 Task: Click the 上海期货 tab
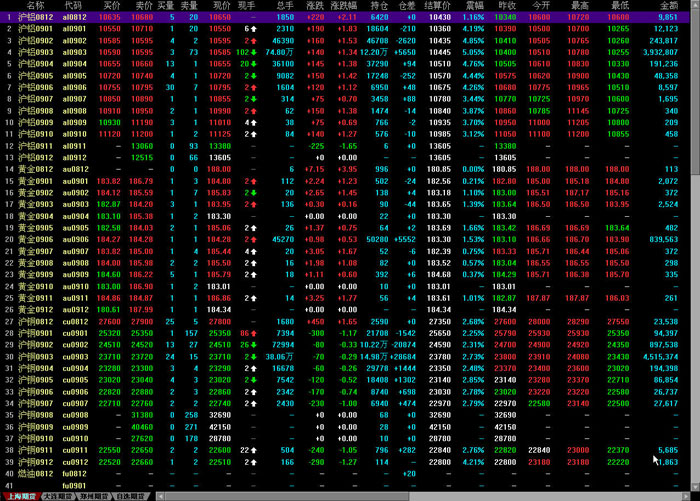tap(20, 495)
